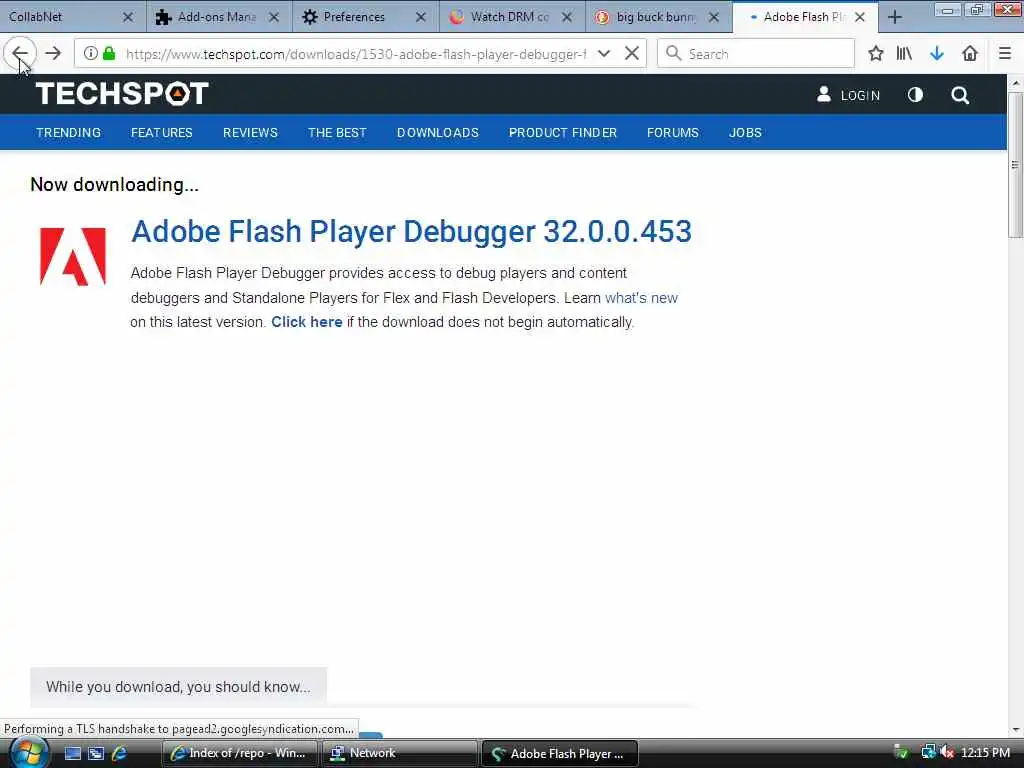Switch to the Add-ons Manager tab
Image resolution: width=1024 pixels, height=768 pixels.
pos(216,17)
